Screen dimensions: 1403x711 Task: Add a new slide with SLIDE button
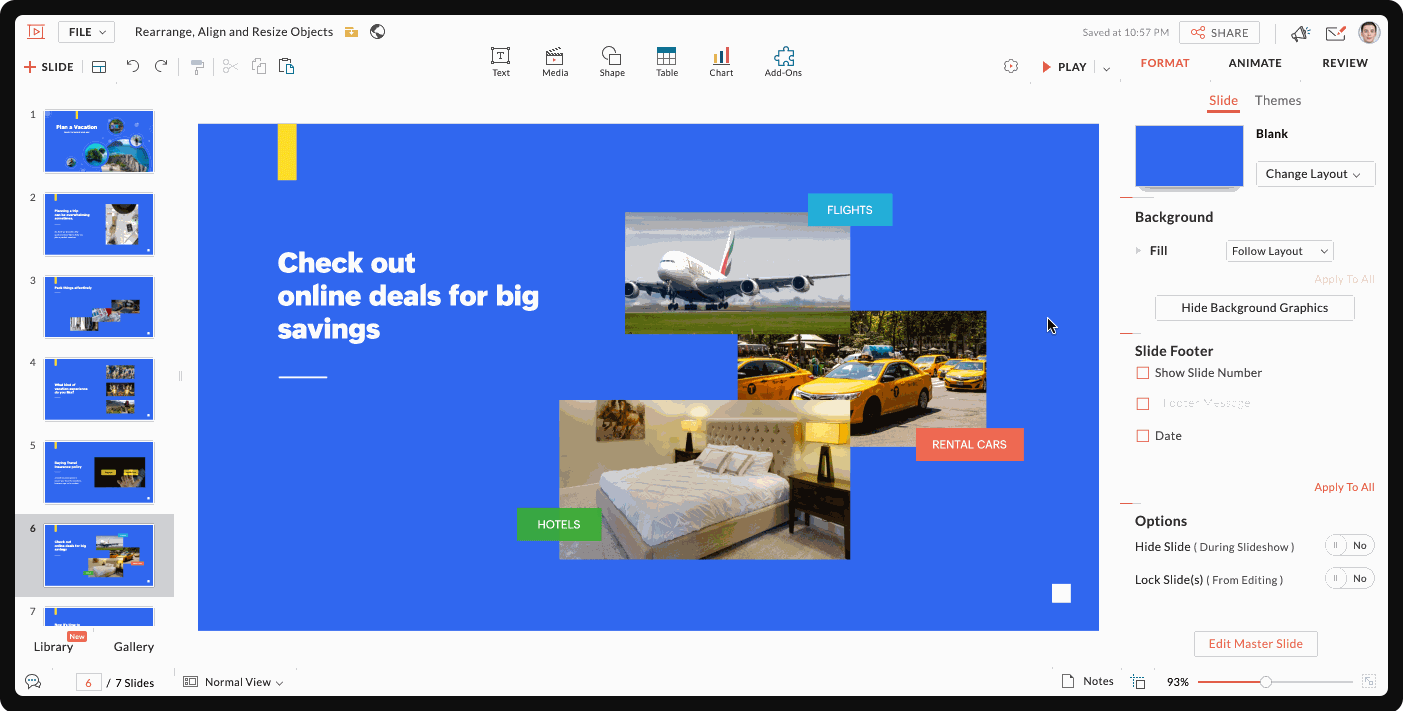coord(49,67)
